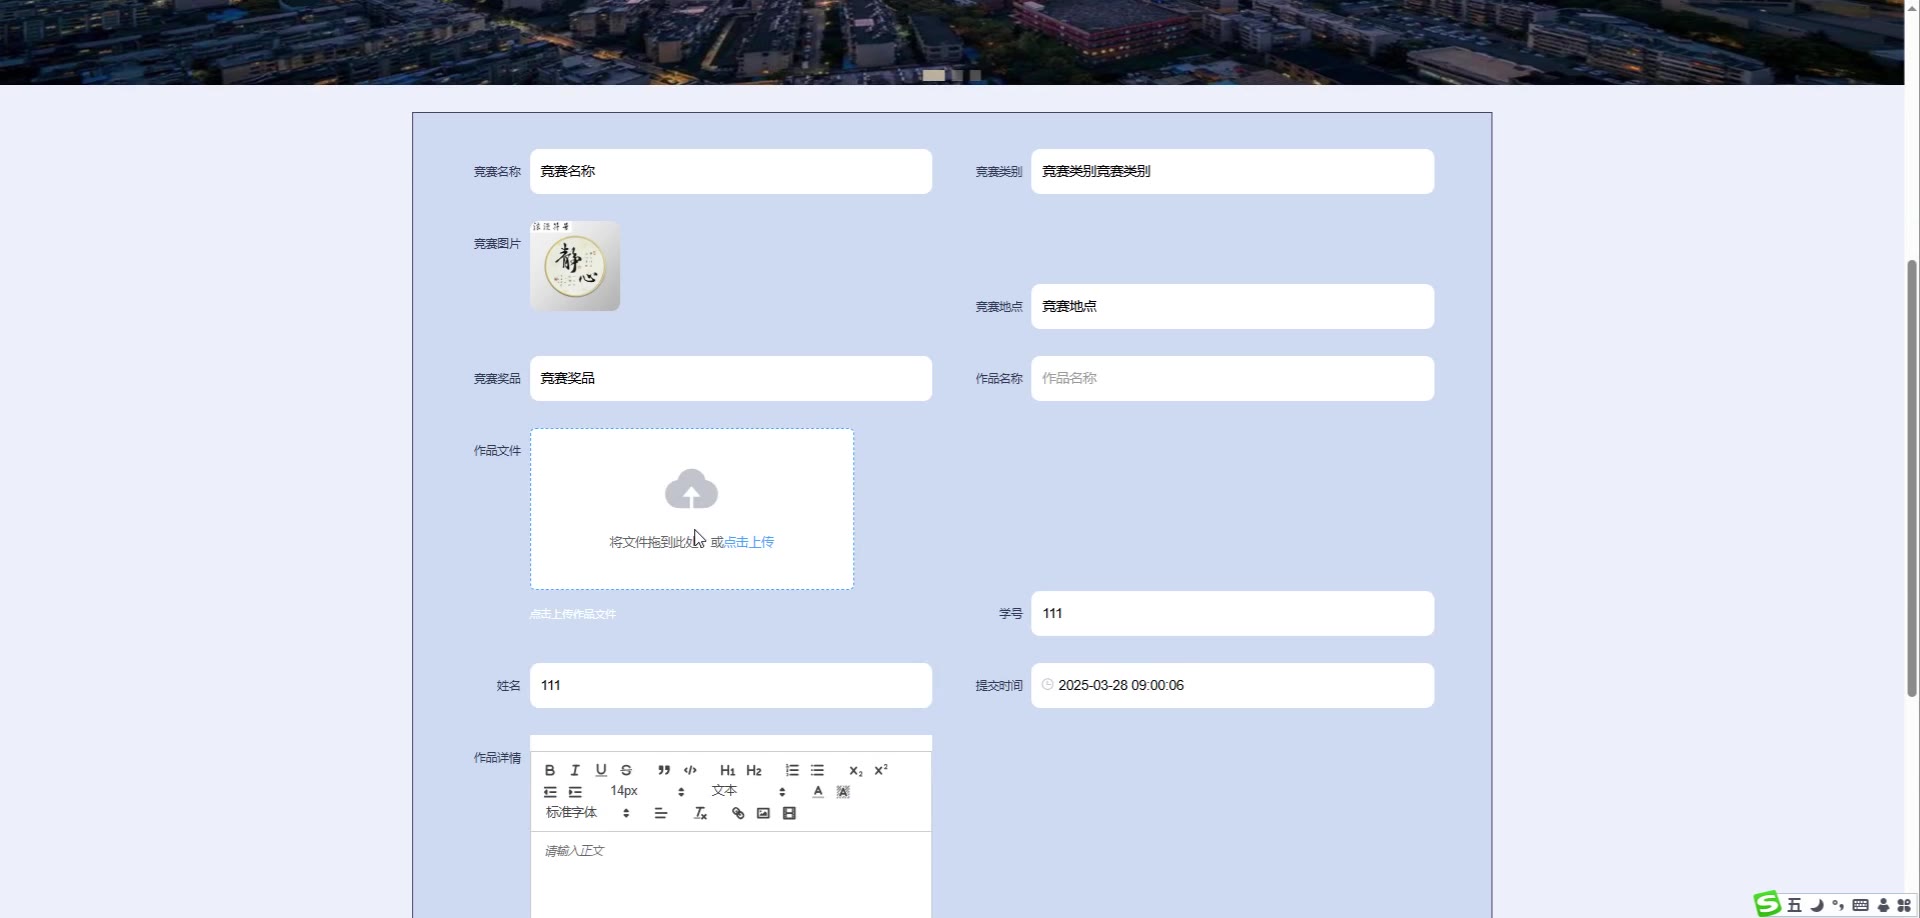
Task: Open the text background color picker
Action: (x=843, y=792)
